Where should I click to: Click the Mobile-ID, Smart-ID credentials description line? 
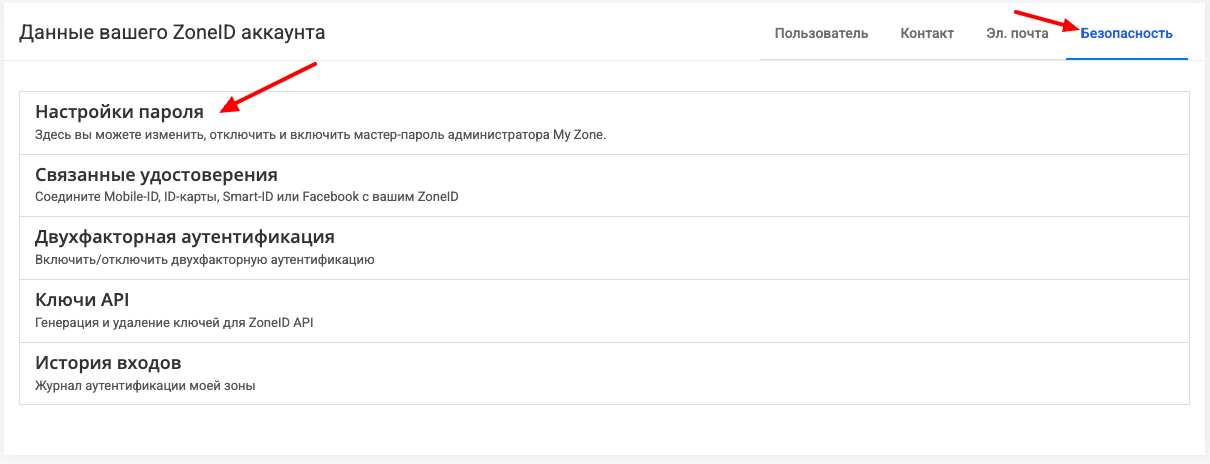(x=246, y=197)
